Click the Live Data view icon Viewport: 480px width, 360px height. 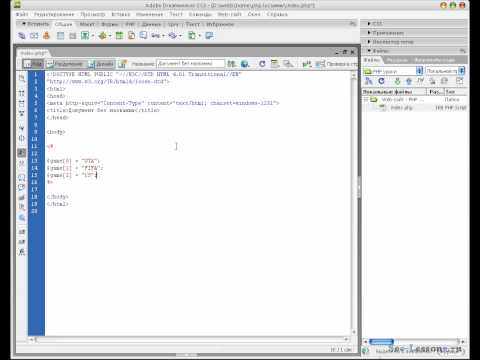pos(122,63)
